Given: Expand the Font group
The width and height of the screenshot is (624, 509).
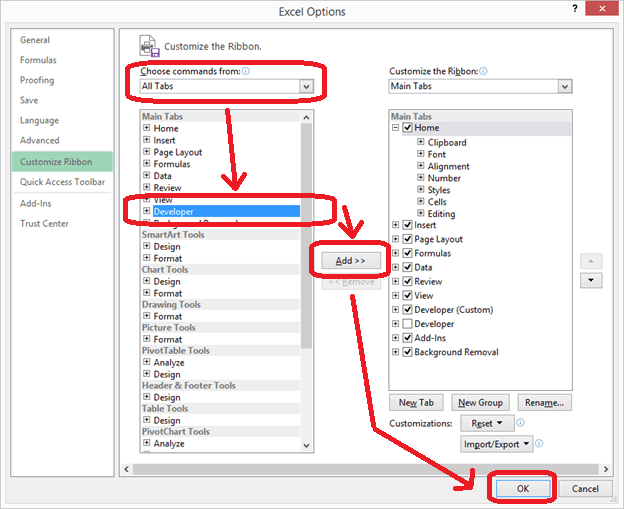Looking at the screenshot, I should coord(421,154).
